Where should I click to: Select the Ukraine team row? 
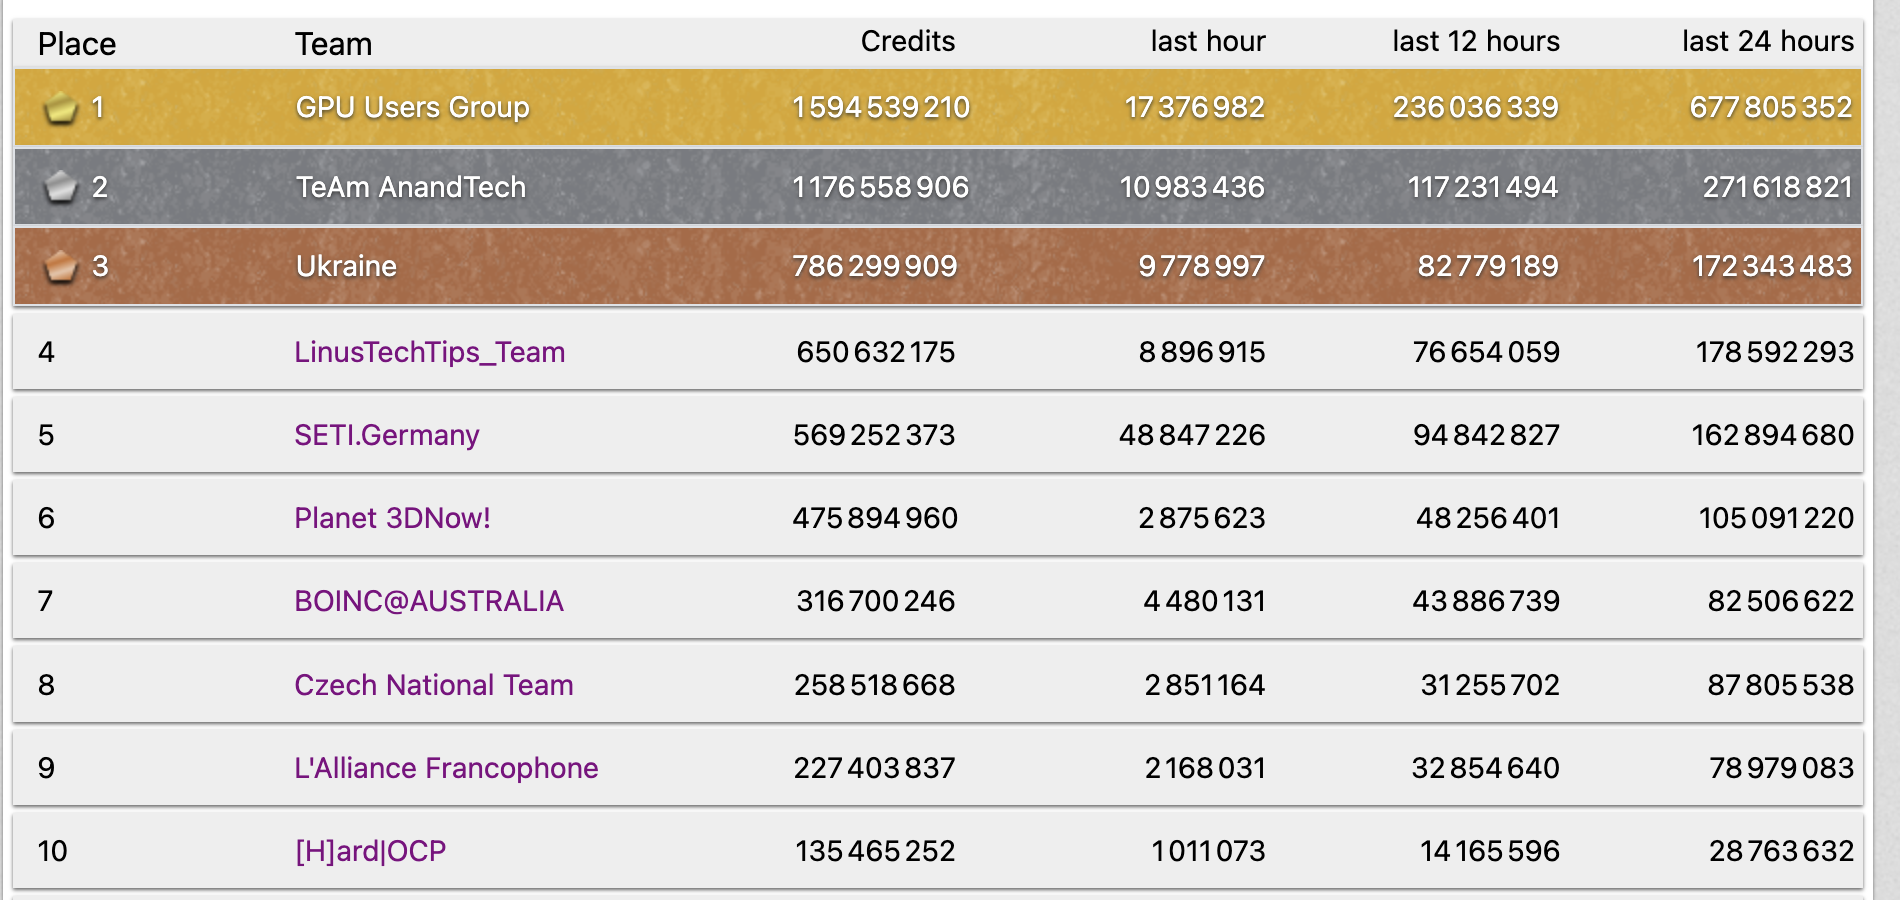click(x=937, y=266)
